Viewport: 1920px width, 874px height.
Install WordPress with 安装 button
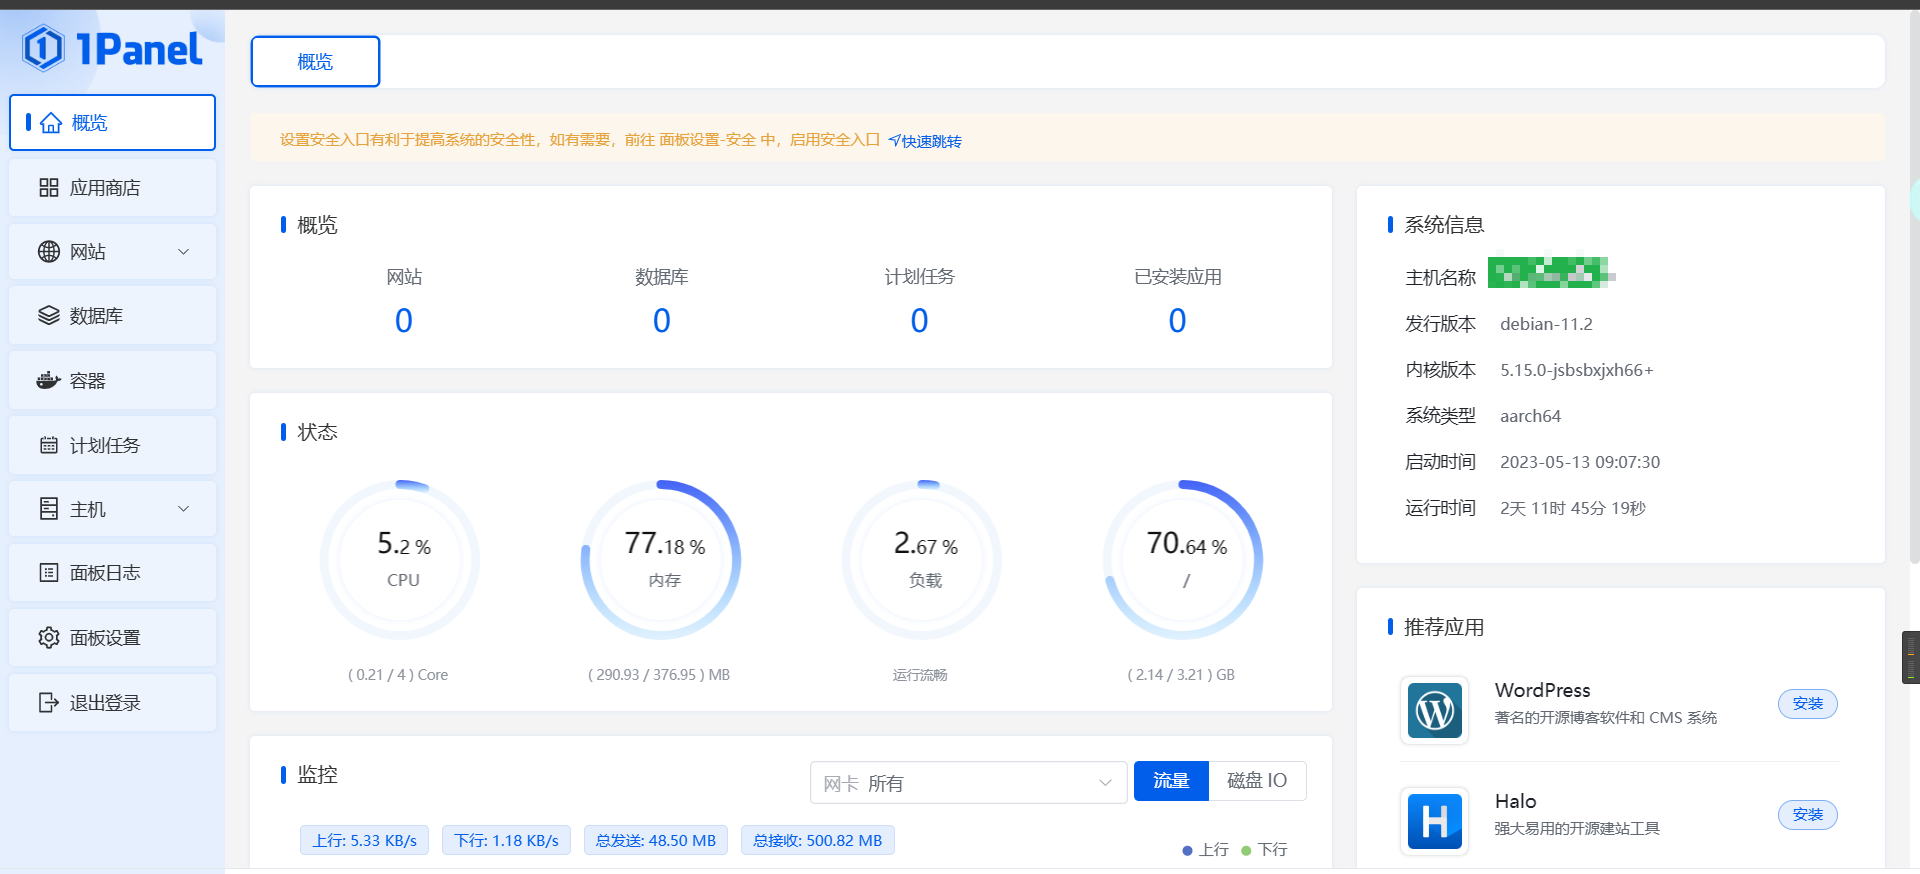[1808, 704]
